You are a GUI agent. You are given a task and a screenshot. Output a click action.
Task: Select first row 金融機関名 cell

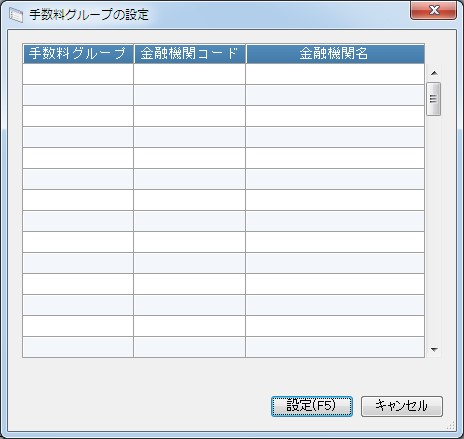335,74
